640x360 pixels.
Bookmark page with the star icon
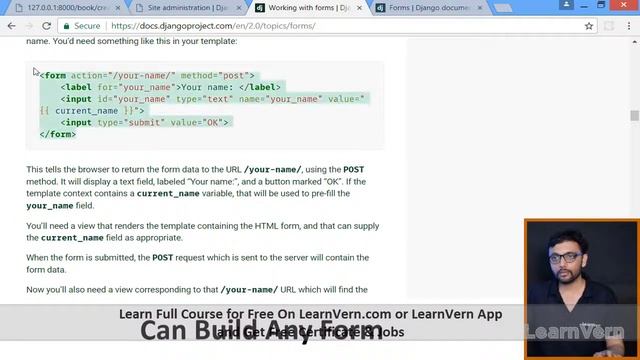(589, 26)
